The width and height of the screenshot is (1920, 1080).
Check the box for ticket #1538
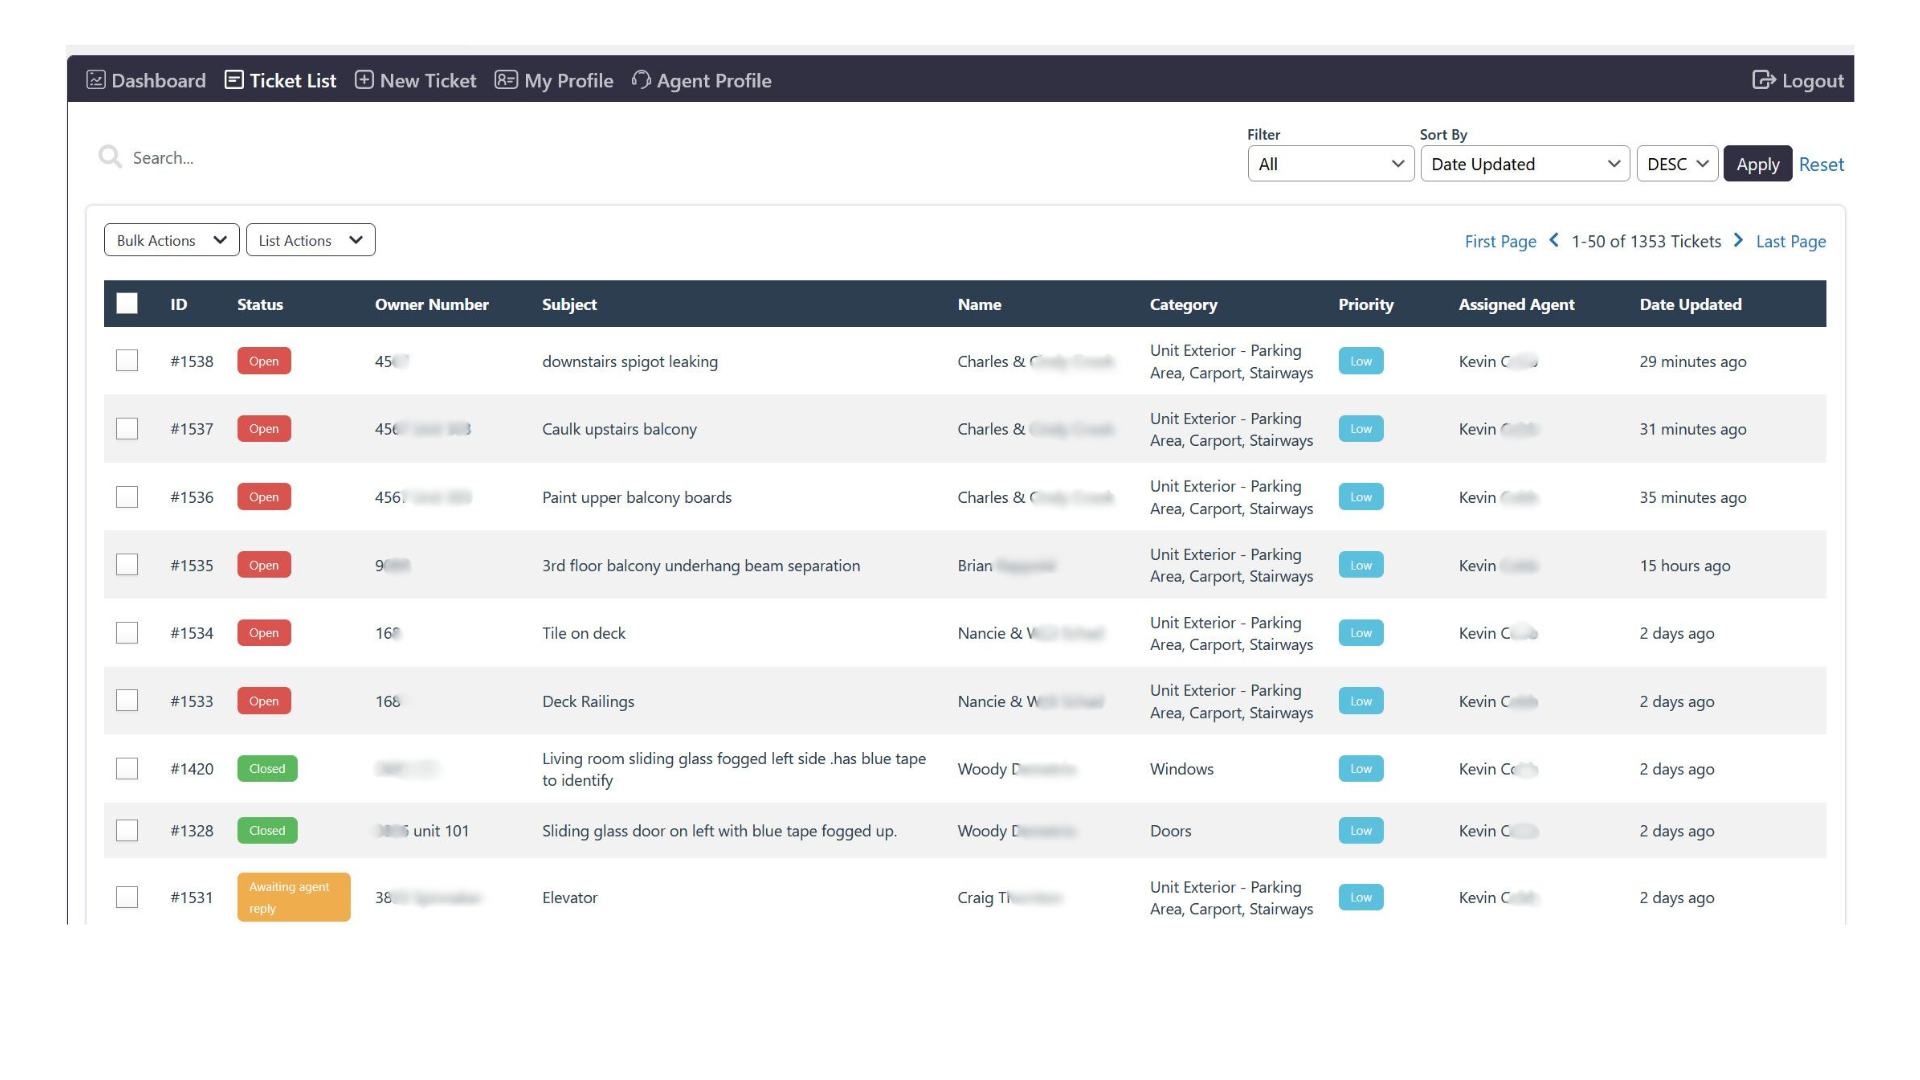click(x=127, y=361)
